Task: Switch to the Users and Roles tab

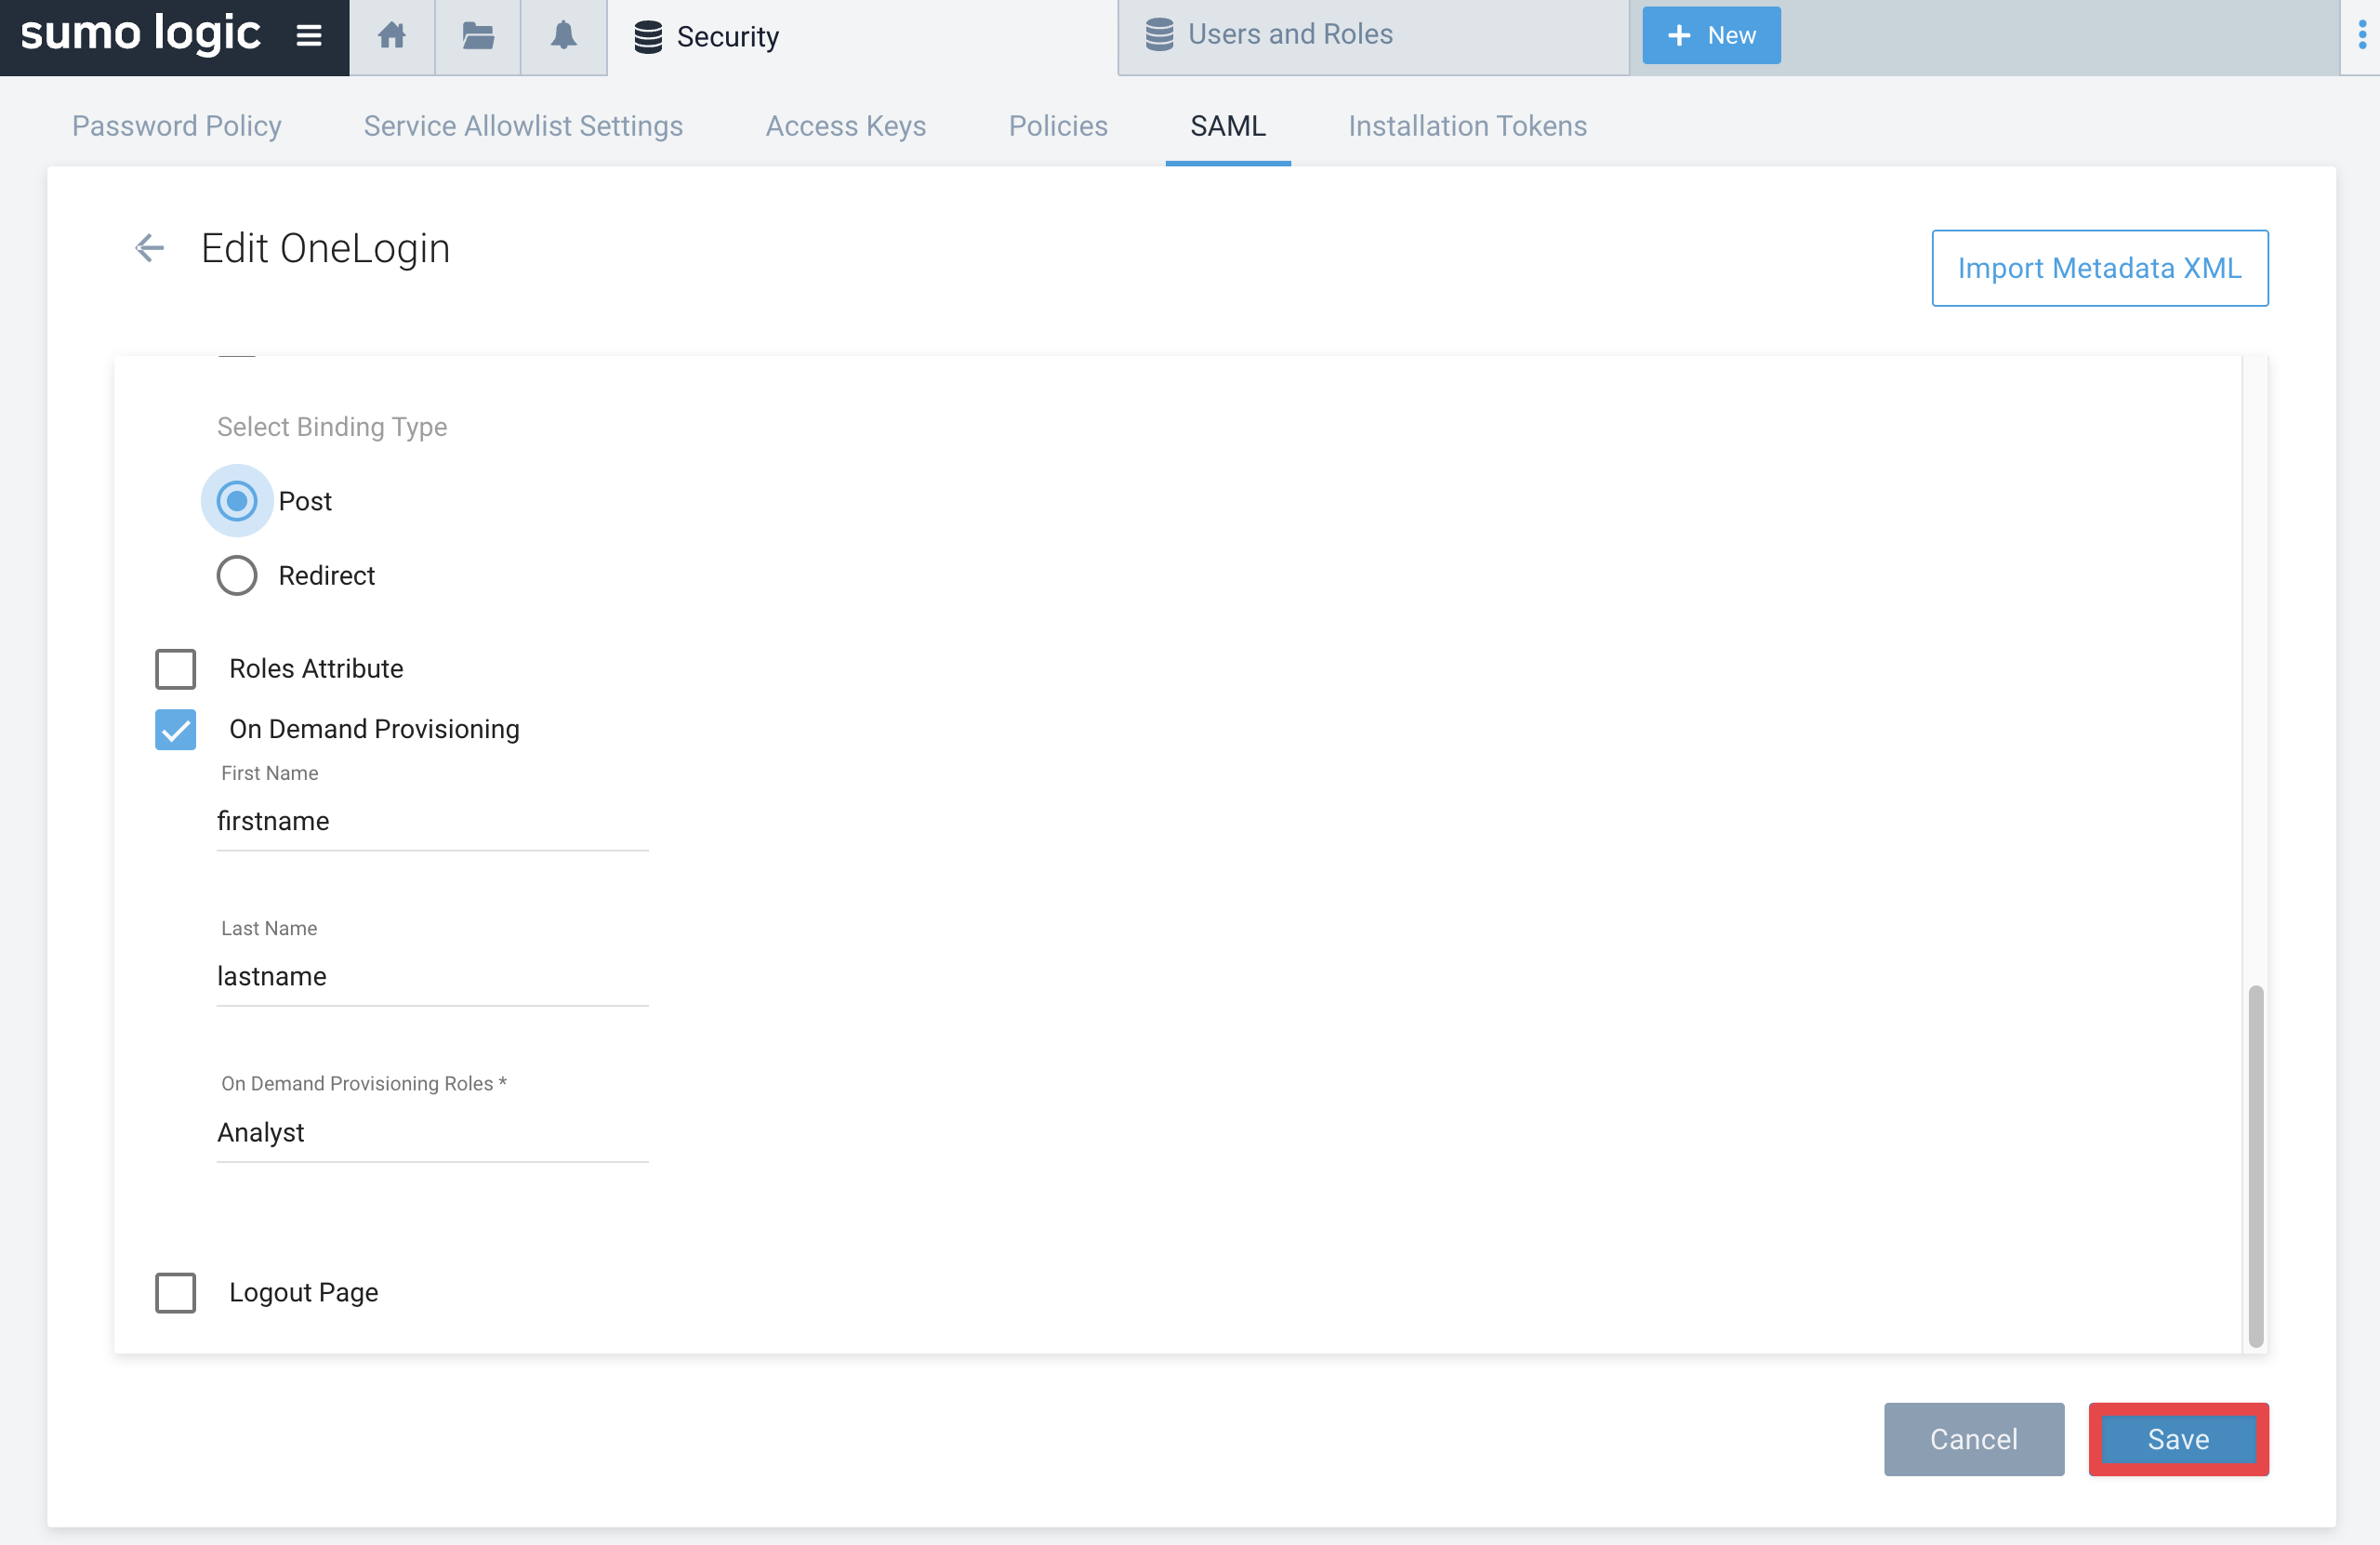Action: [x=1373, y=37]
